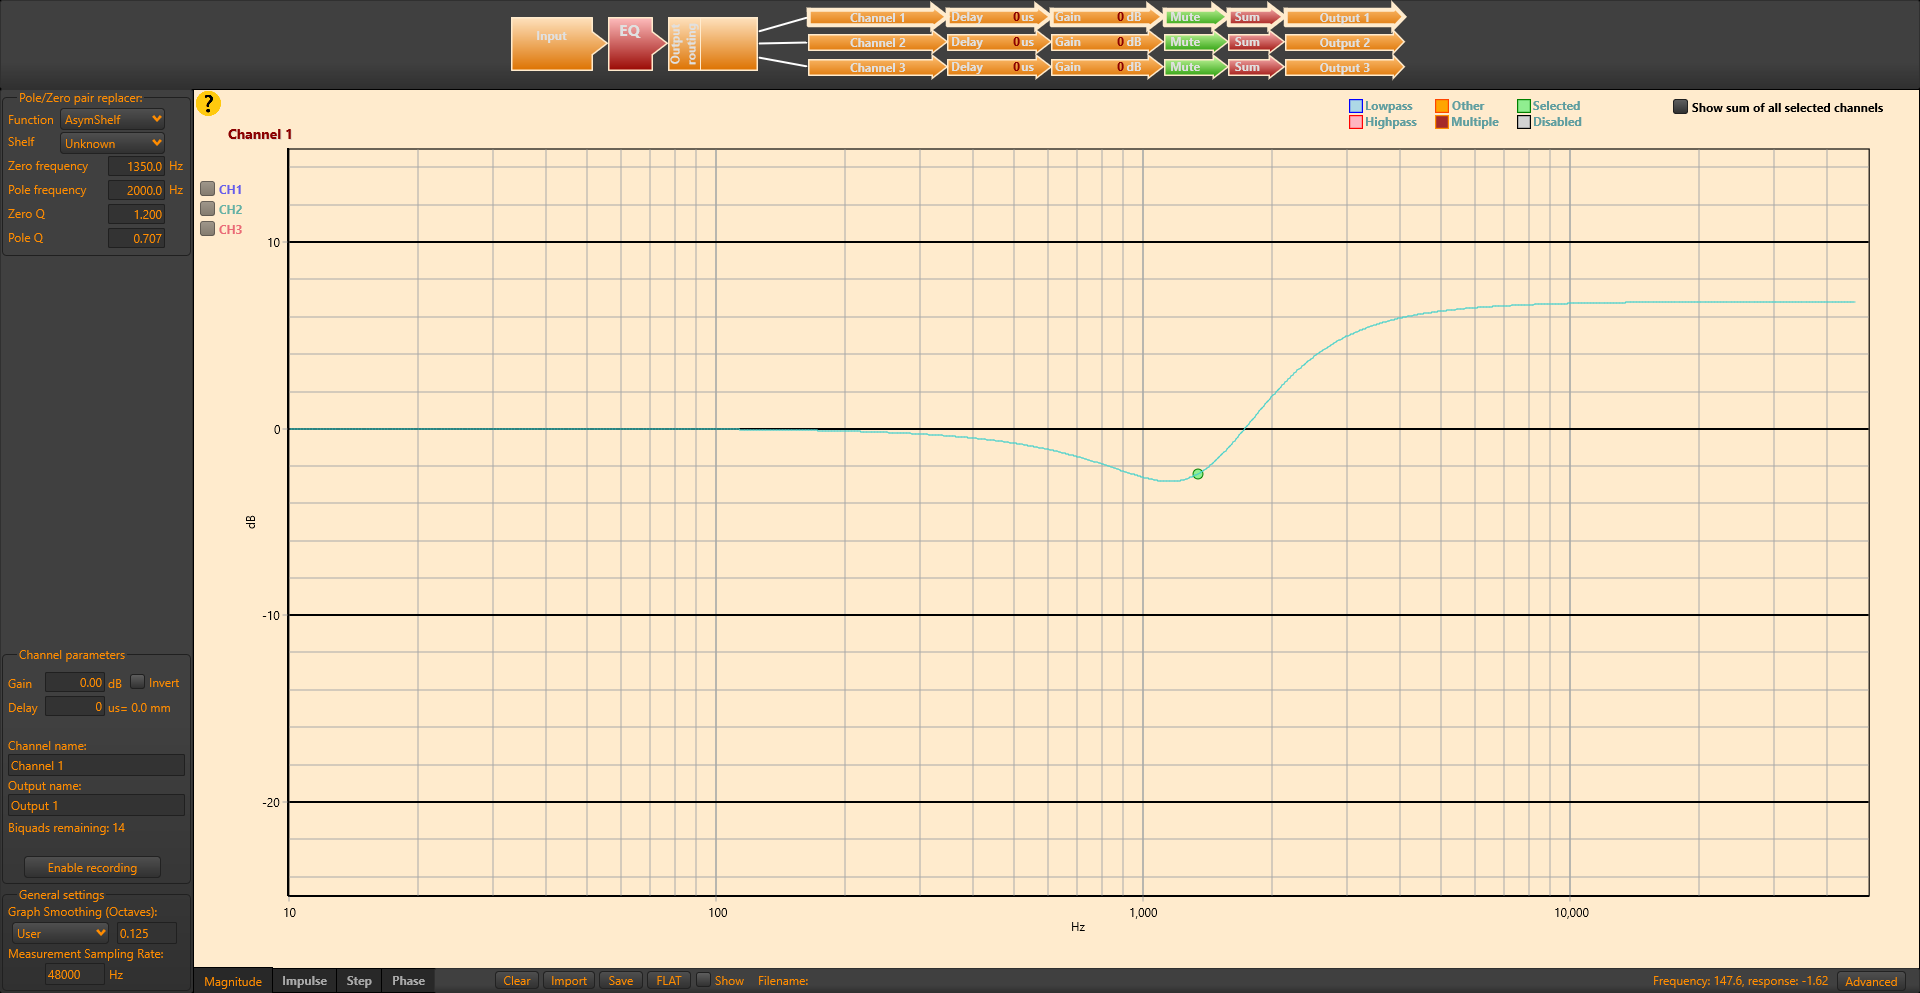Click the Measurement Sampling Rate field

(75, 974)
